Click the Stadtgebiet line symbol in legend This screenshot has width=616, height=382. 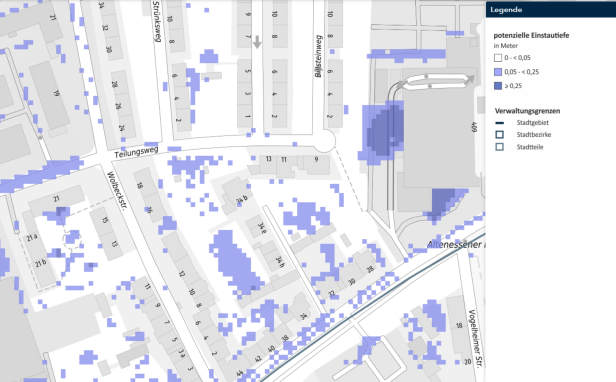click(x=499, y=123)
